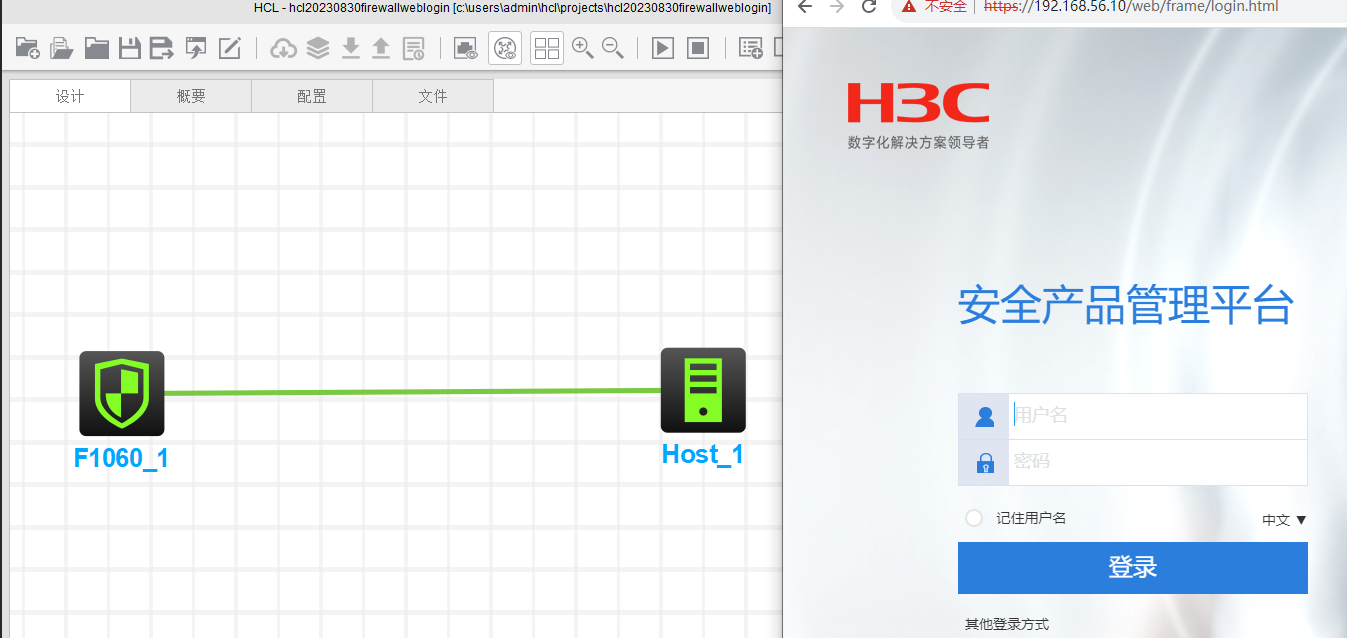Screen dimensions: 1347x638
Task: Zoom out on the HCL canvas
Action: [613, 47]
